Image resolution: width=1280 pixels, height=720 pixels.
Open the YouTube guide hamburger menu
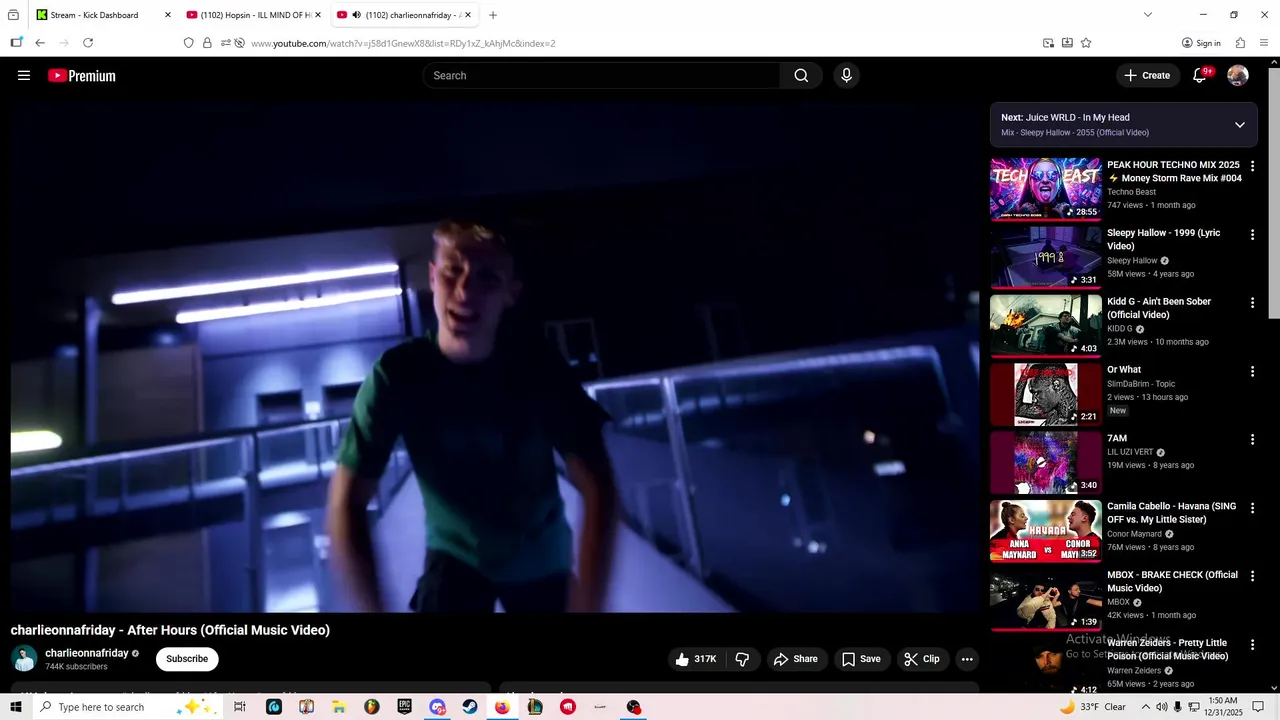point(24,75)
